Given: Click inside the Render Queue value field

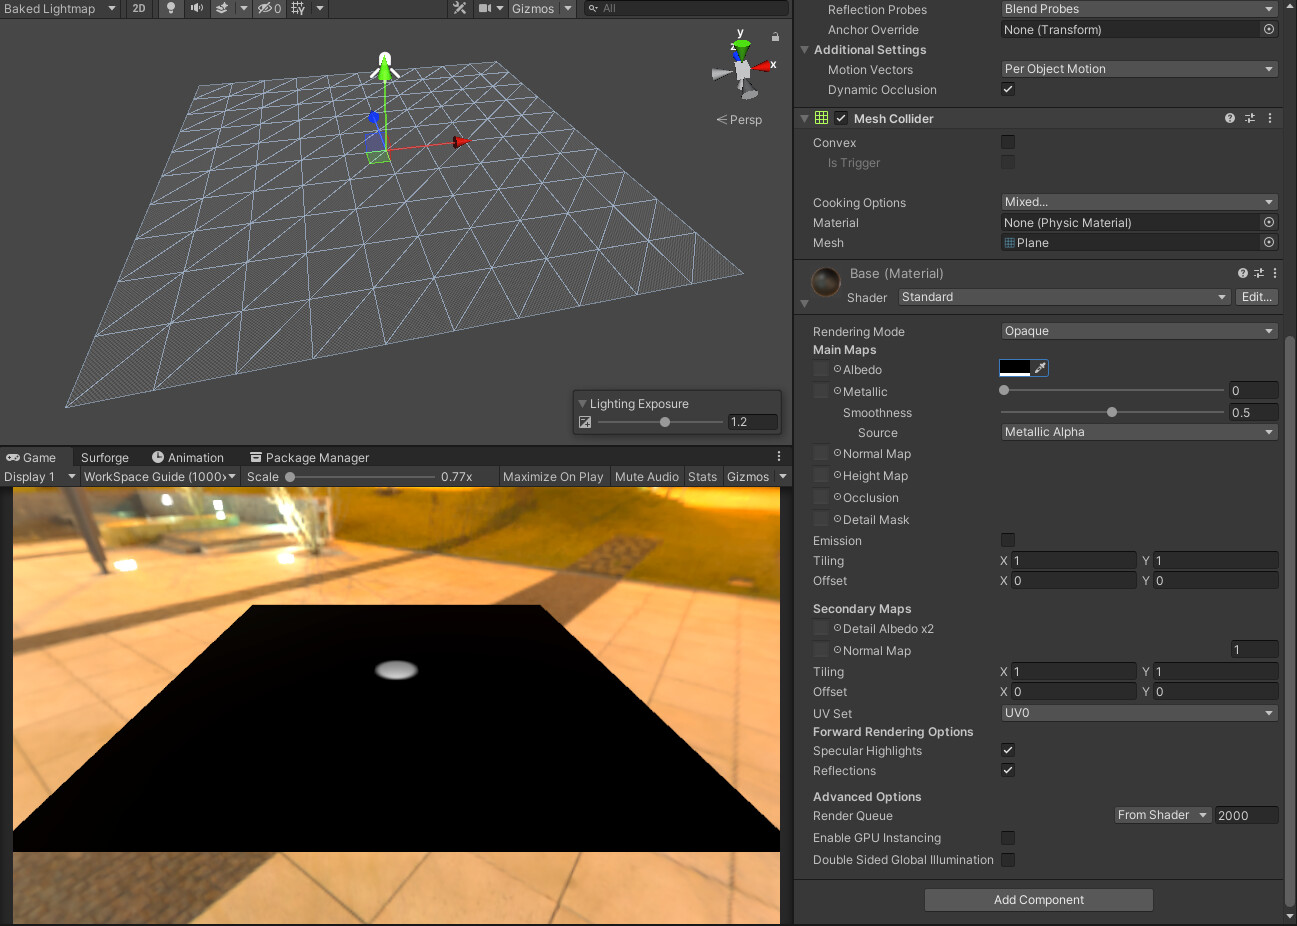Looking at the screenshot, I should click(x=1245, y=815).
